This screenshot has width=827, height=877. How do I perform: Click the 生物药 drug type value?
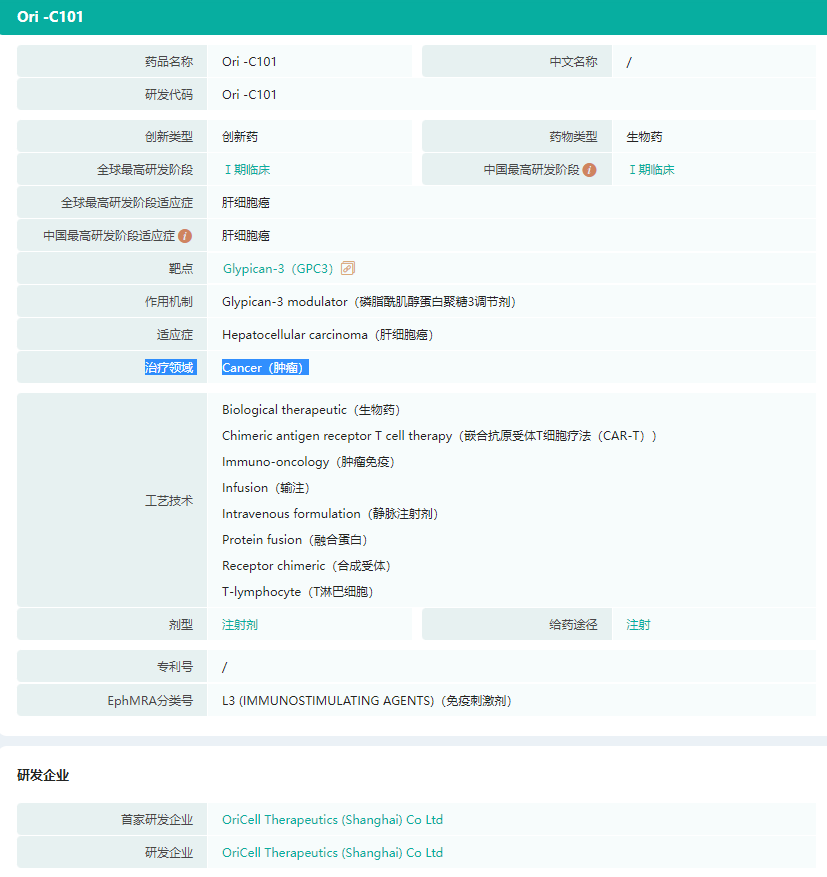click(644, 136)
